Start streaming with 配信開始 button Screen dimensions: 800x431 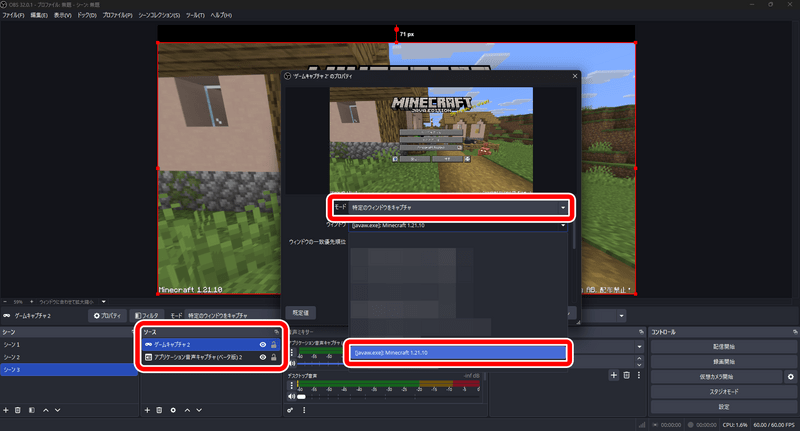[723, 347]
